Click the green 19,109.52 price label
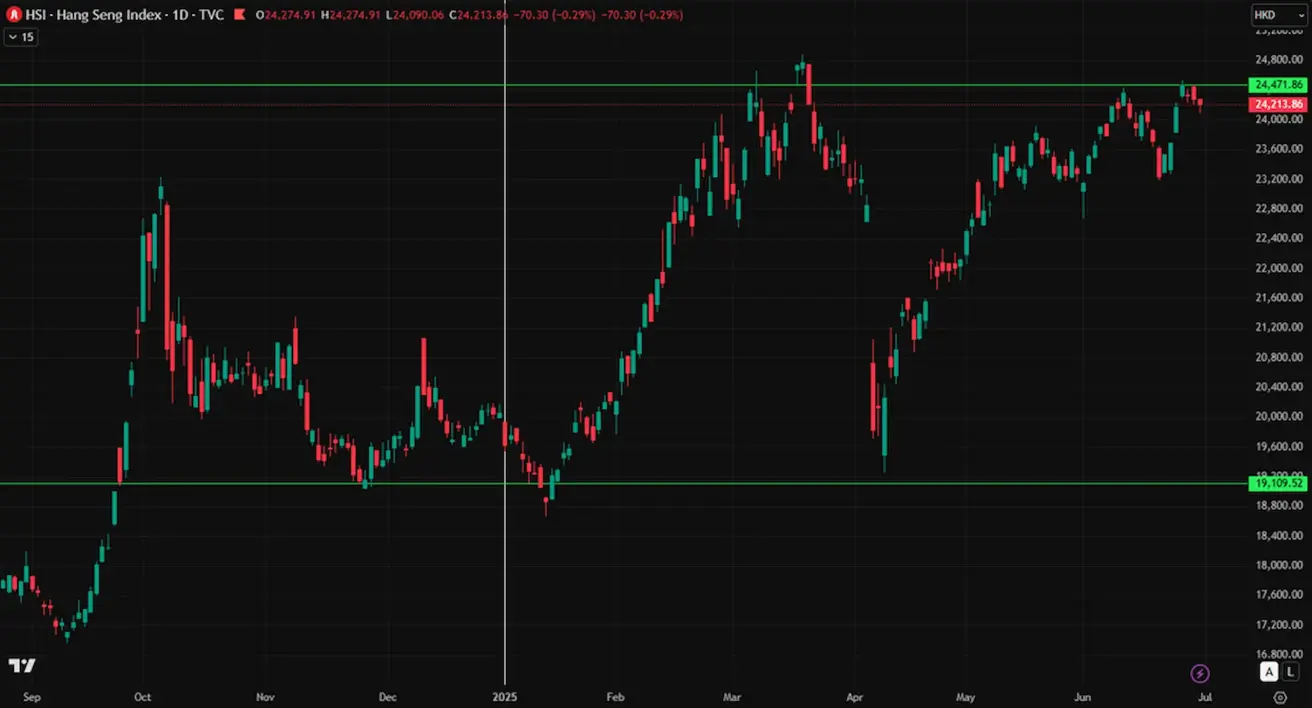Viewport: 1312px width, 708px height. click(1279, 484)
